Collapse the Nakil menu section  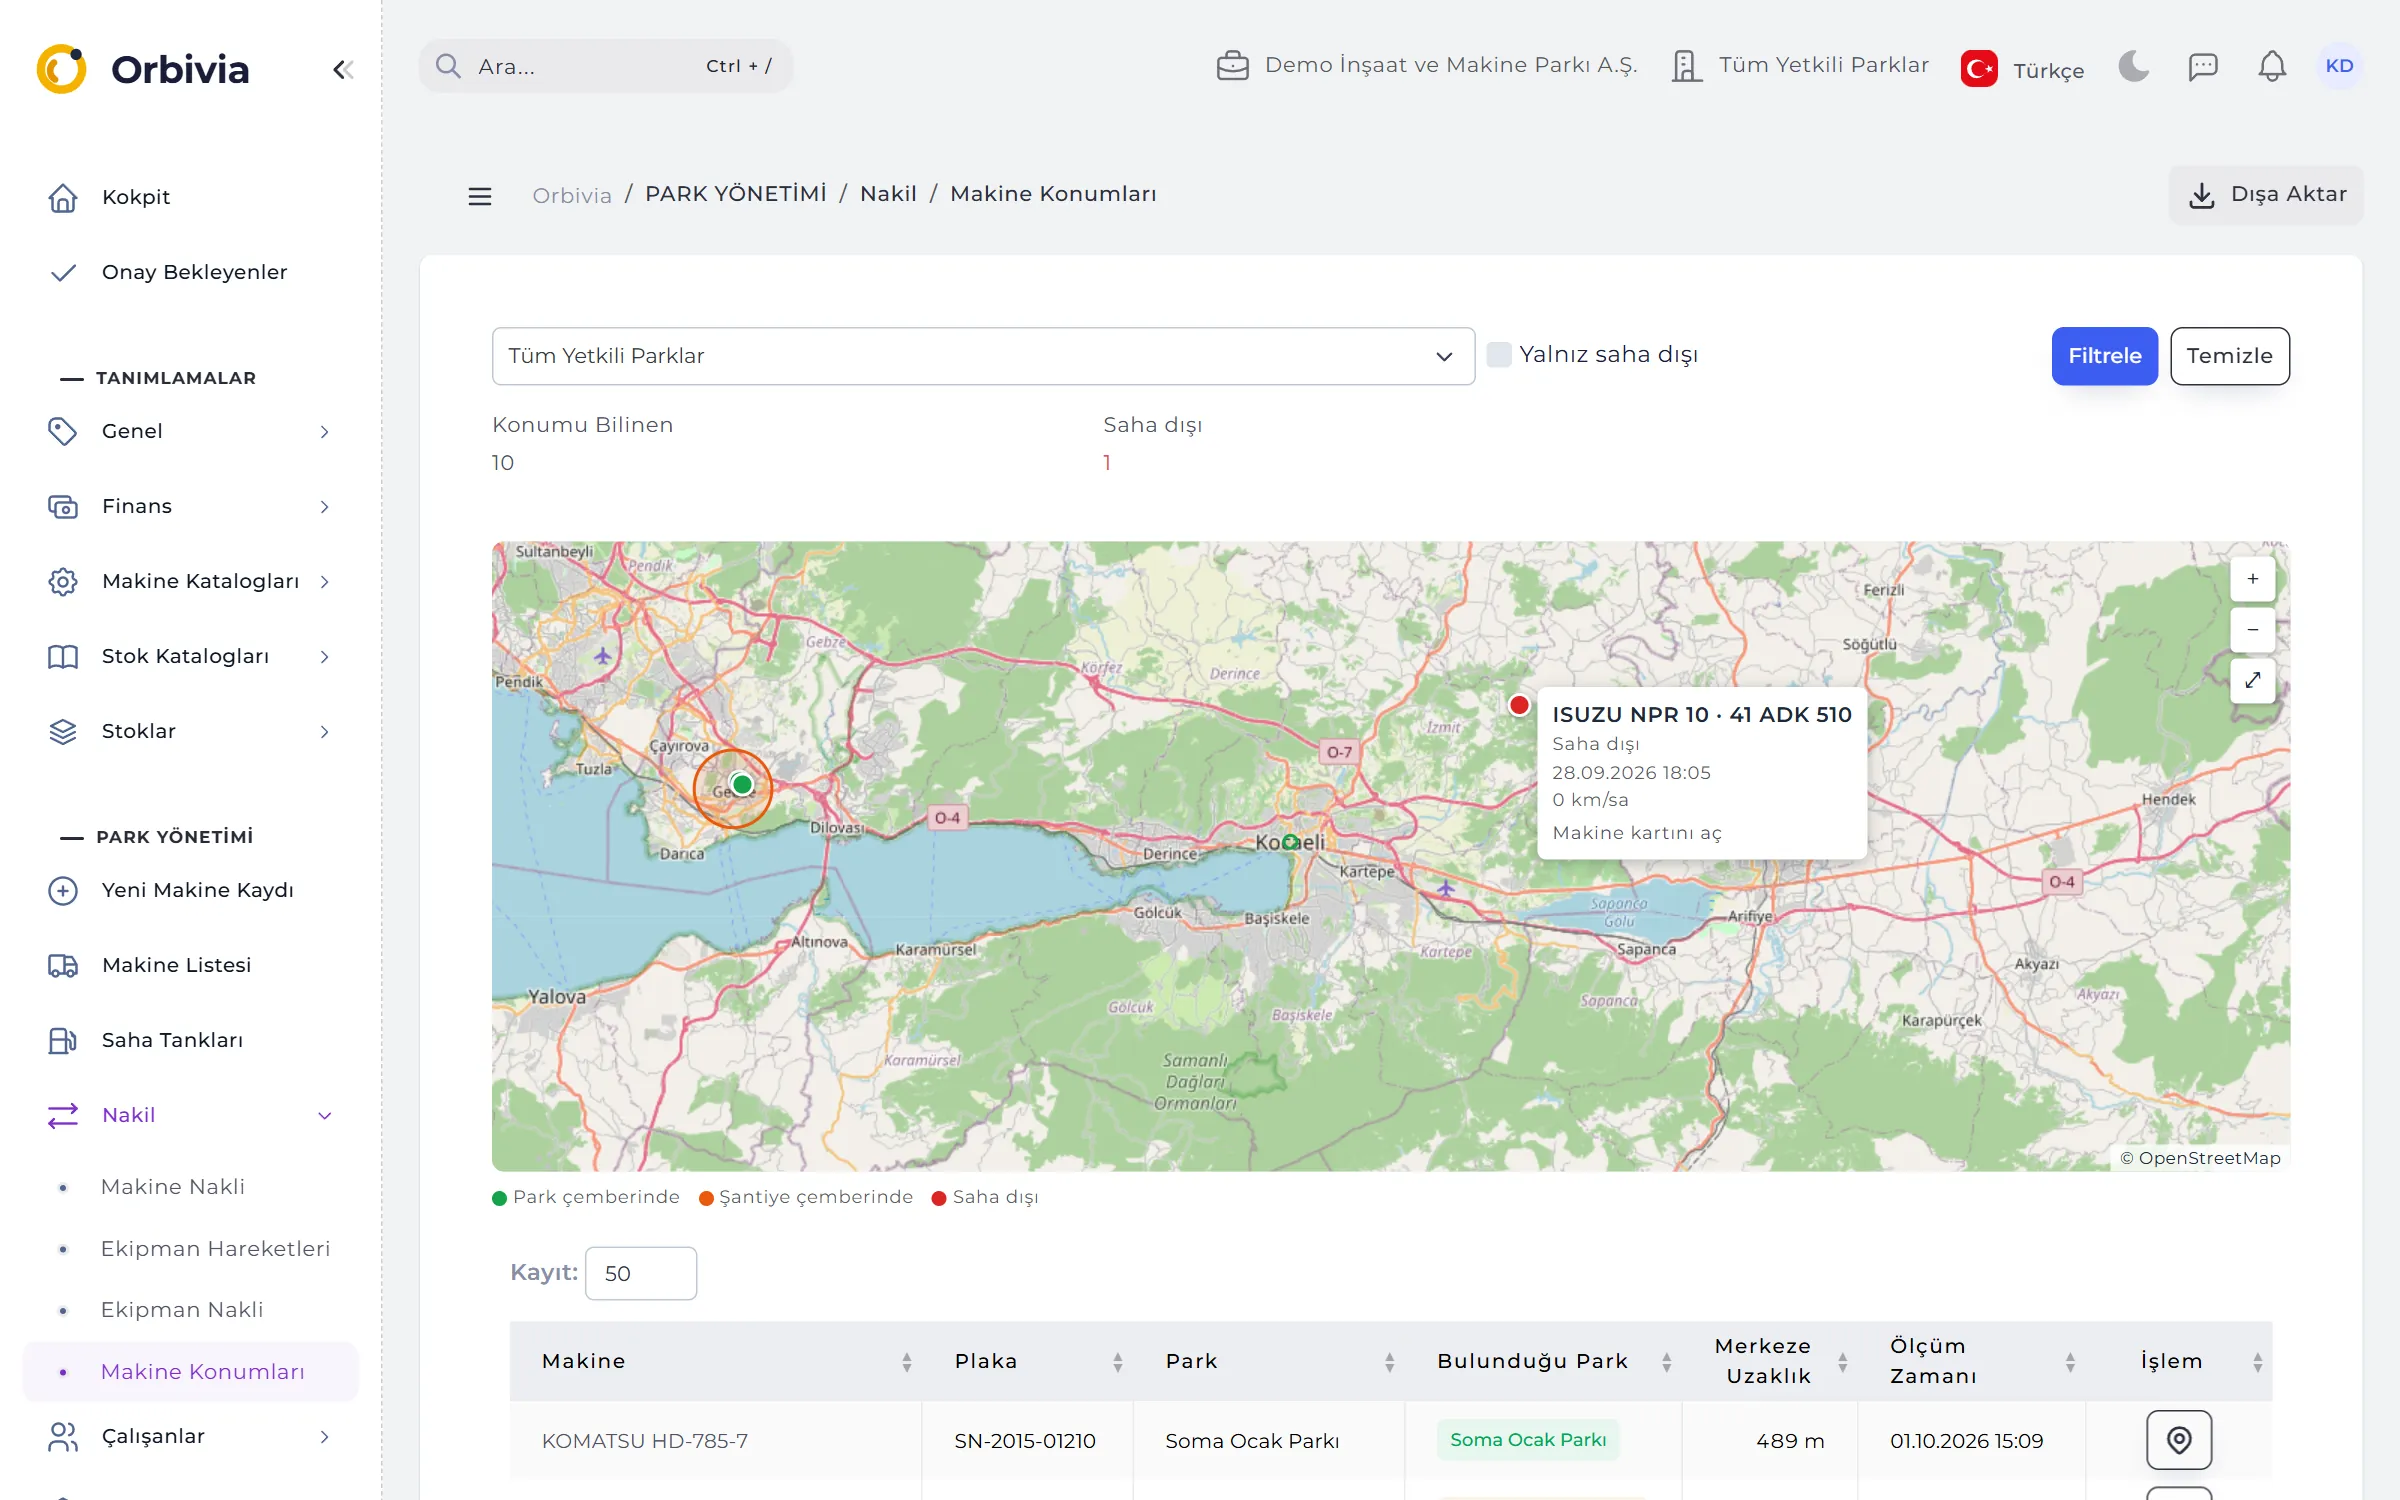(x=190, y=1115)
